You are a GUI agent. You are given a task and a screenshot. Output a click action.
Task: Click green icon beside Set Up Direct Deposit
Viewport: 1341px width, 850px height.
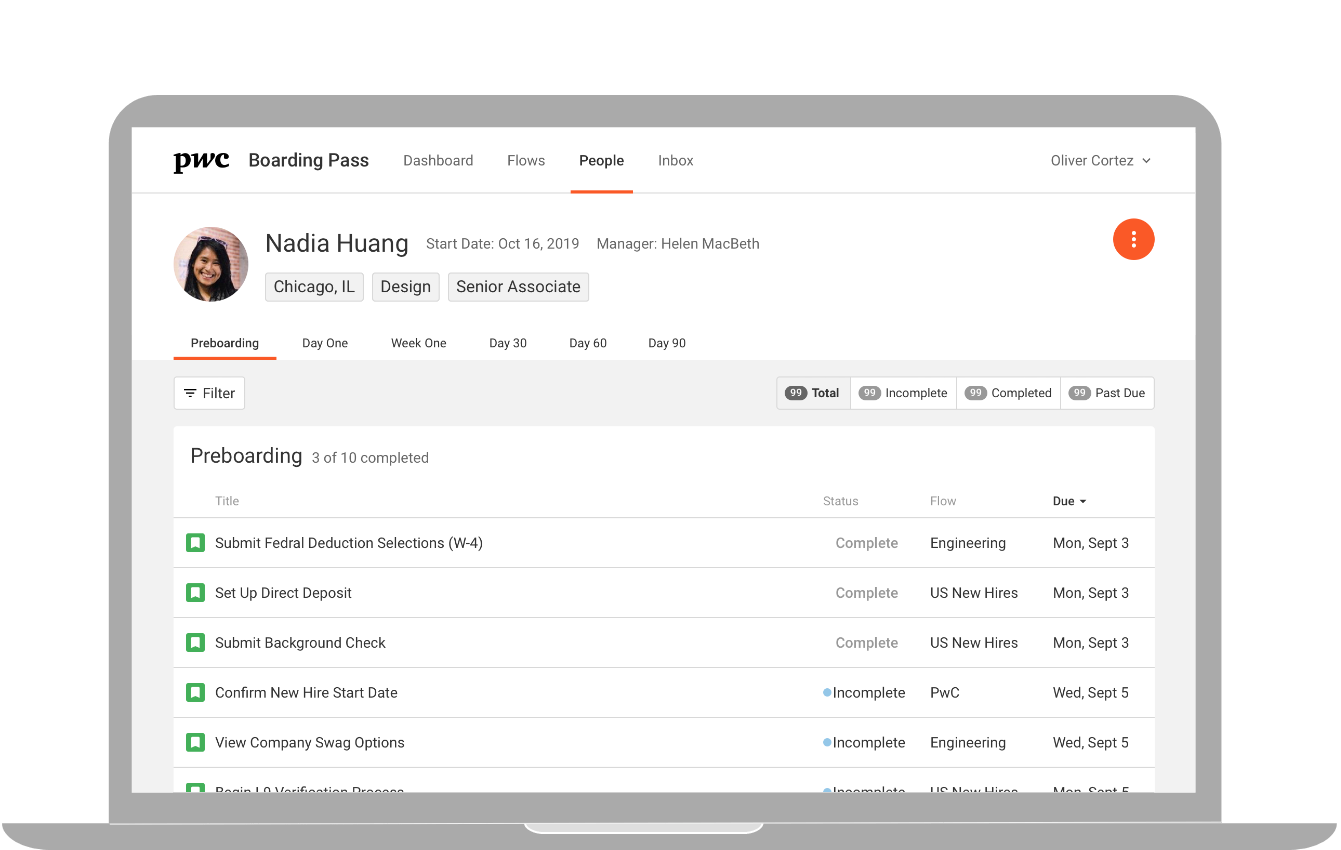[195, 593]
